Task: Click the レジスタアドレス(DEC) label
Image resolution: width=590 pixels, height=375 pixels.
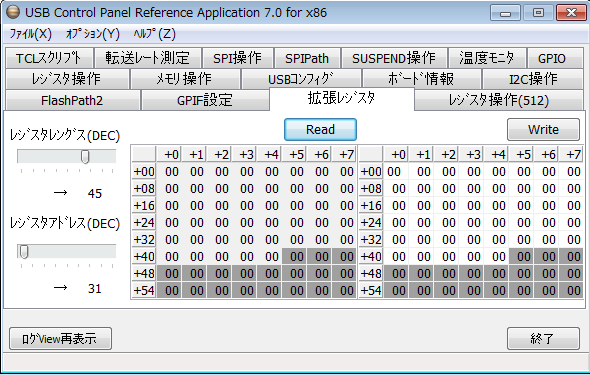Action: click(x=65, y=223)
